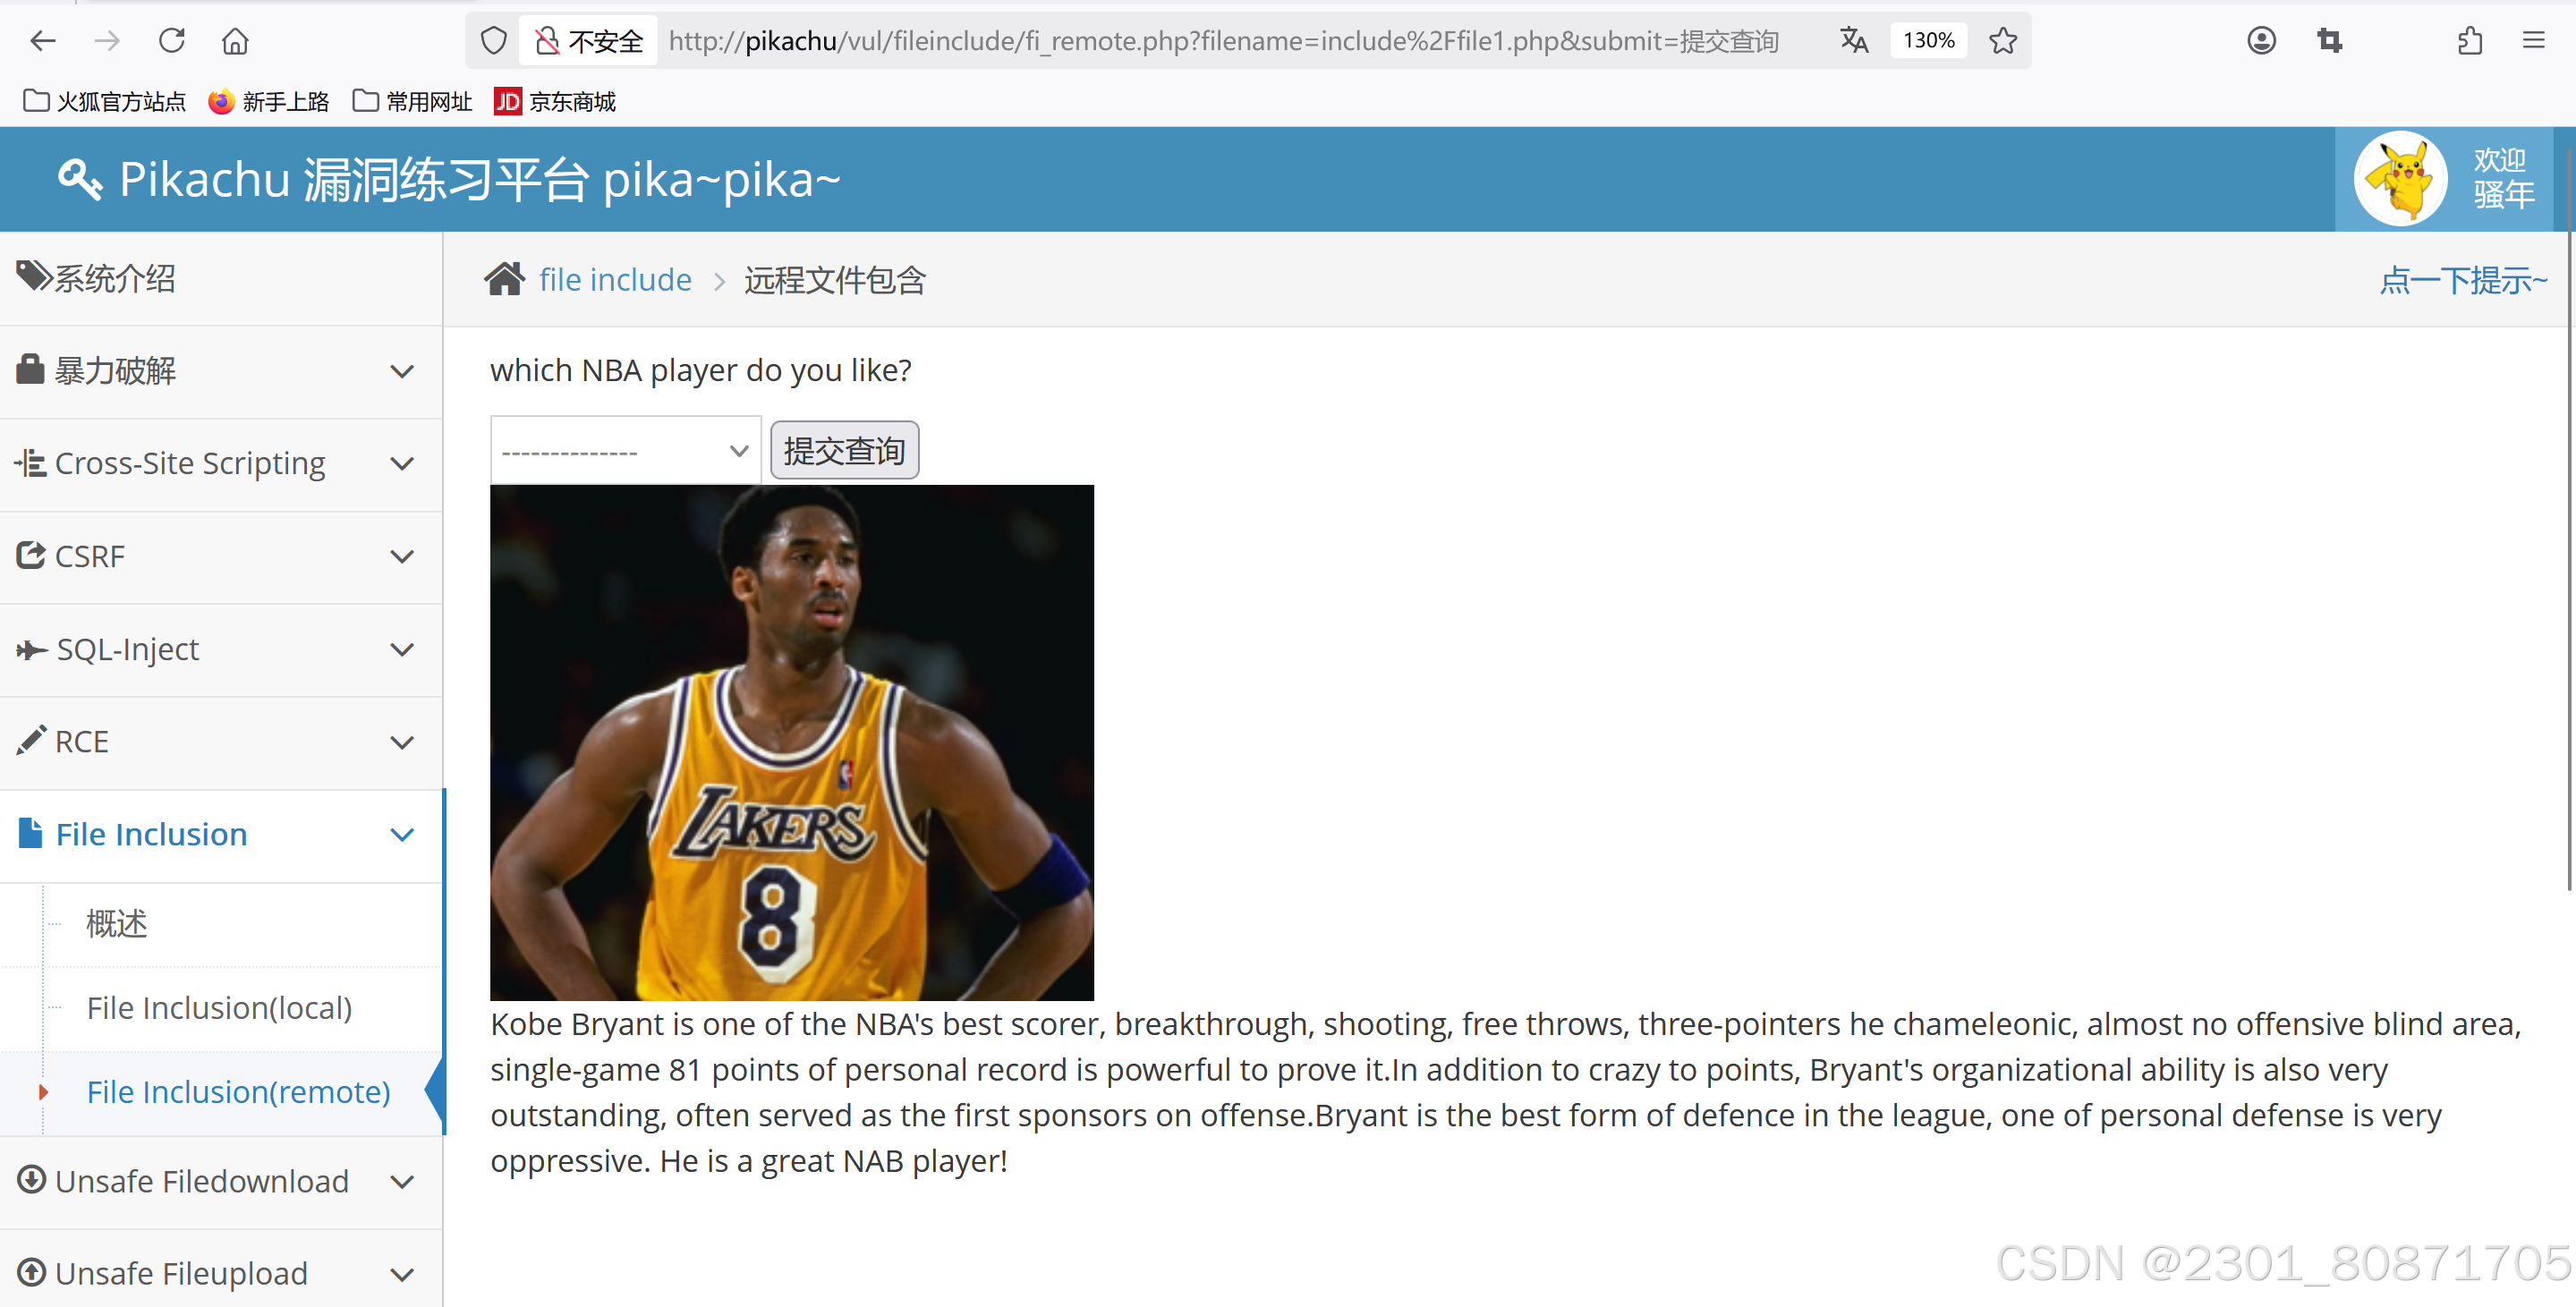Screen dimensions: 2576x1307
Task: Click the home page icon in toolbar
Action: pyautogui.click(x=235, y=41)
